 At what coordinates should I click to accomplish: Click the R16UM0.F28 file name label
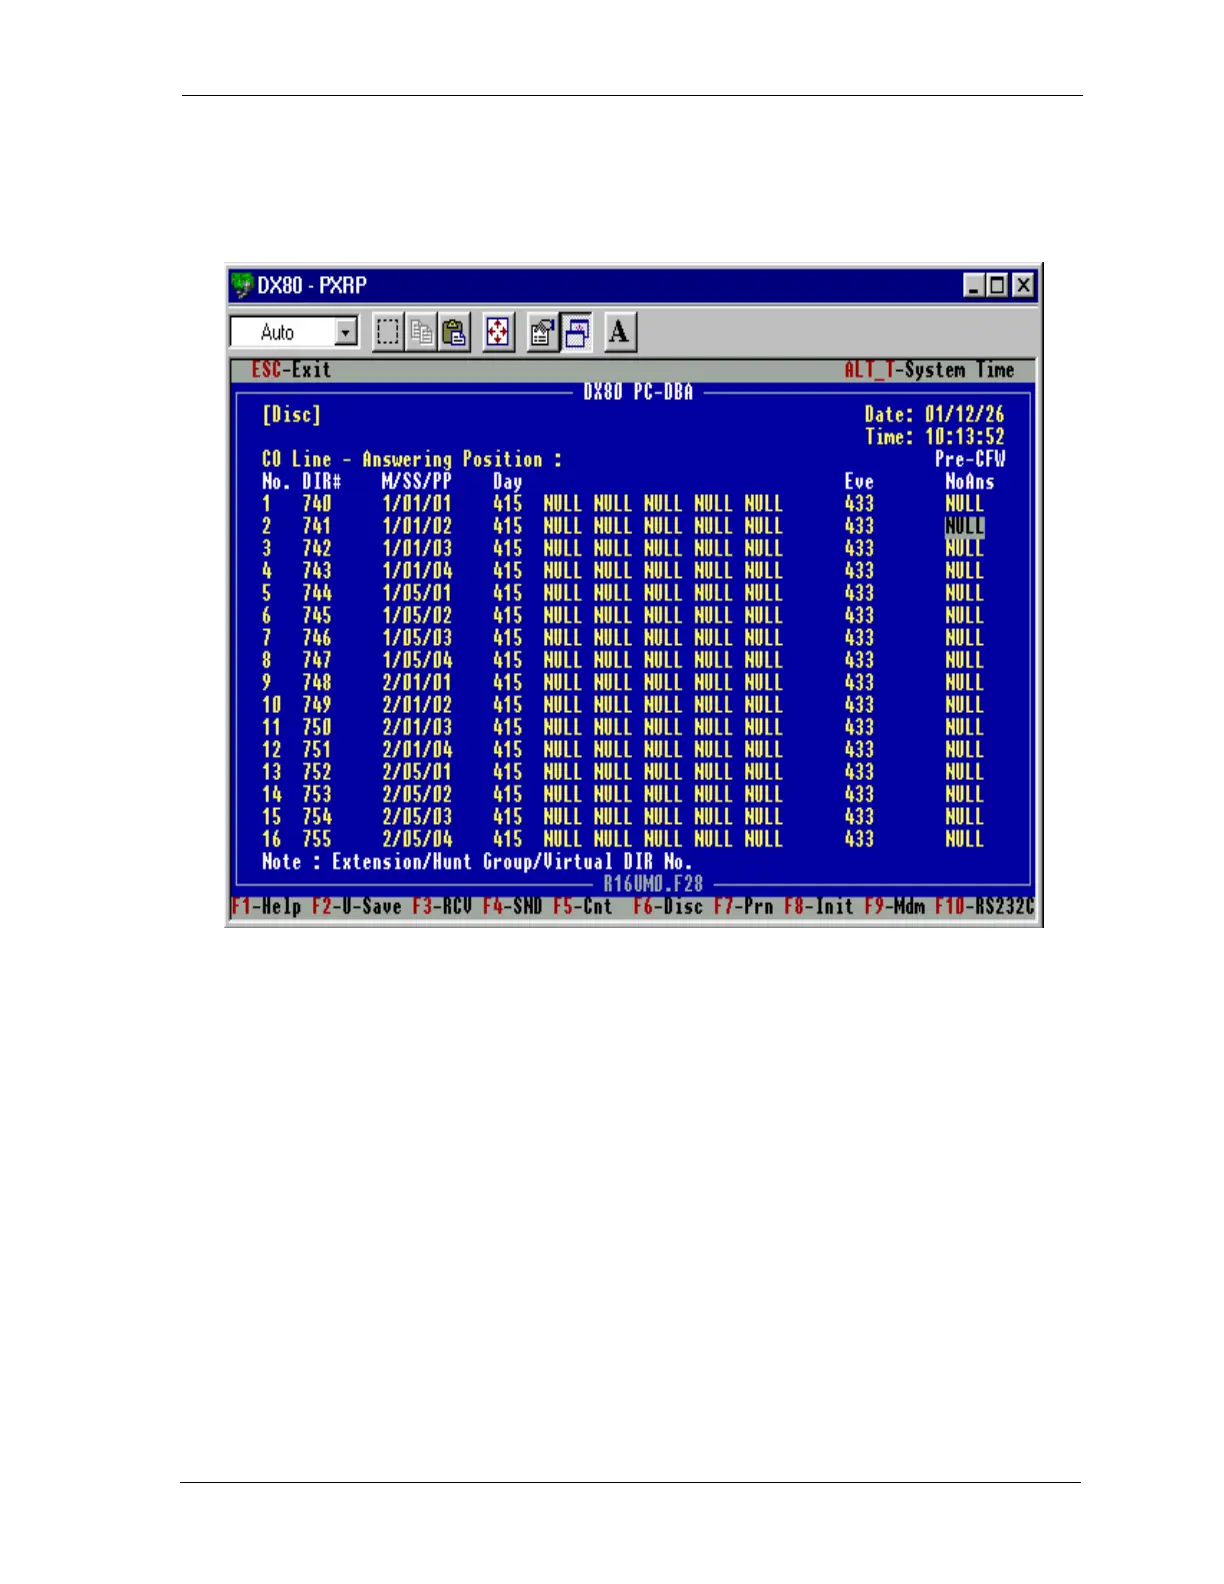click(653, 884)
